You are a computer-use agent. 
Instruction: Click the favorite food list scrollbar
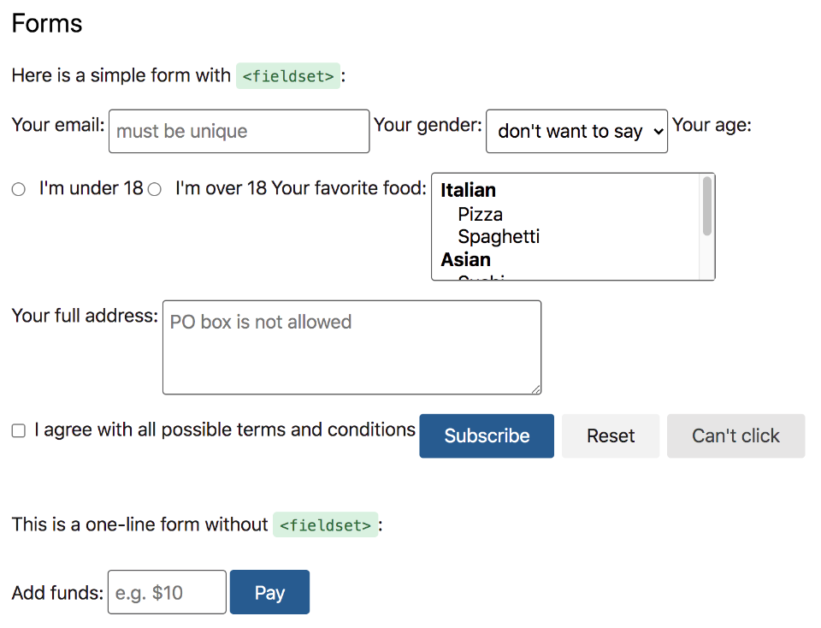[708, 207]
